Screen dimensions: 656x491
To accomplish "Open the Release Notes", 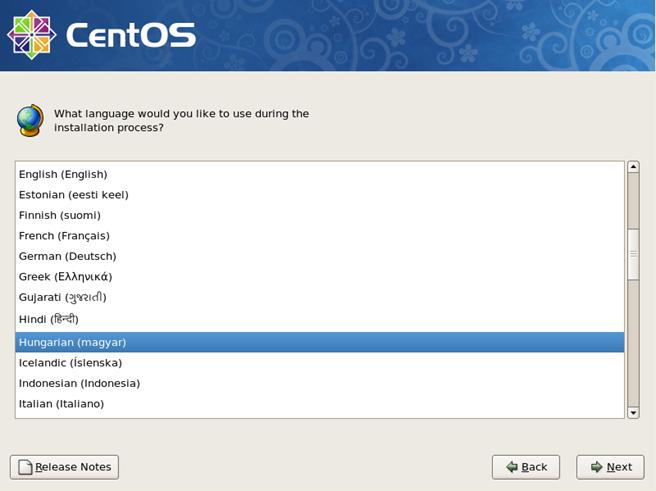I will click(65, 467).
